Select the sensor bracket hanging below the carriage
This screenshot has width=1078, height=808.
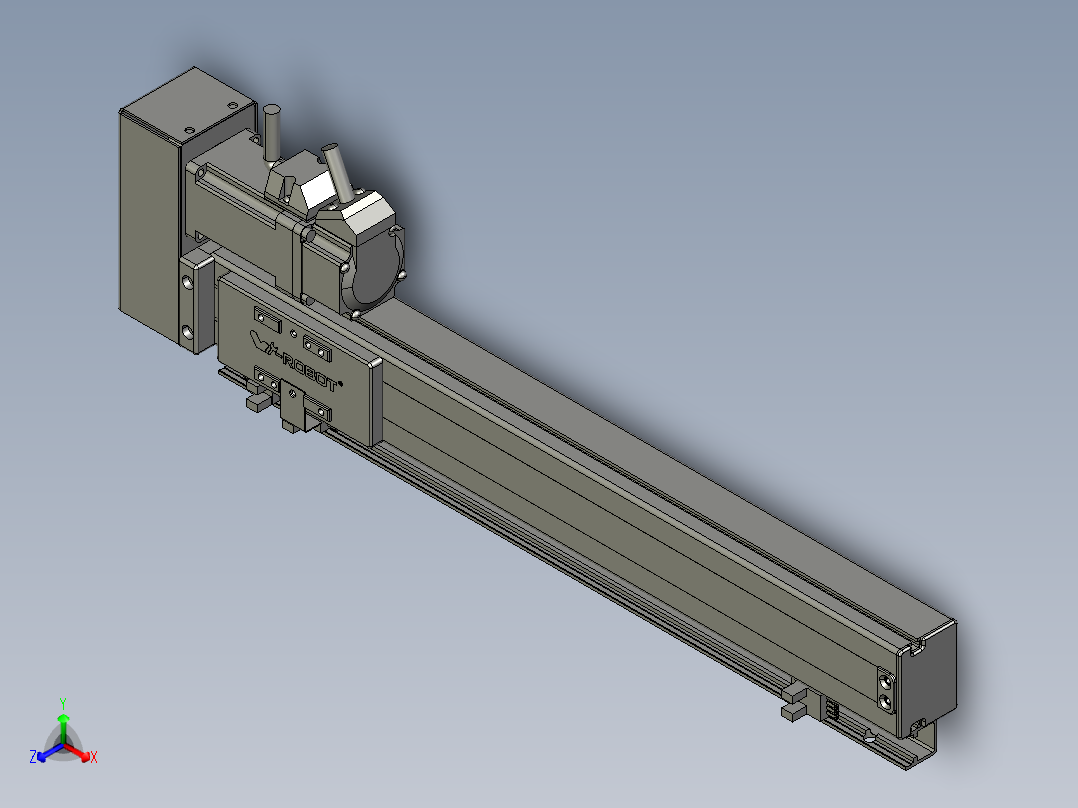pos(294,408)
